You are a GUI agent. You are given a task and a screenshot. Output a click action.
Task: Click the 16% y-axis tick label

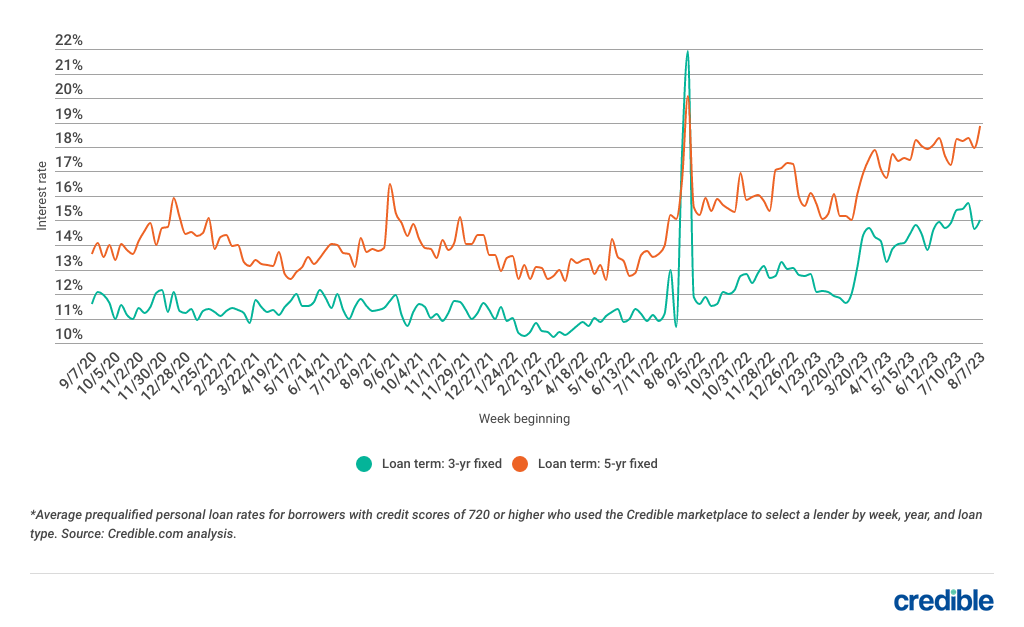[68, 188]
